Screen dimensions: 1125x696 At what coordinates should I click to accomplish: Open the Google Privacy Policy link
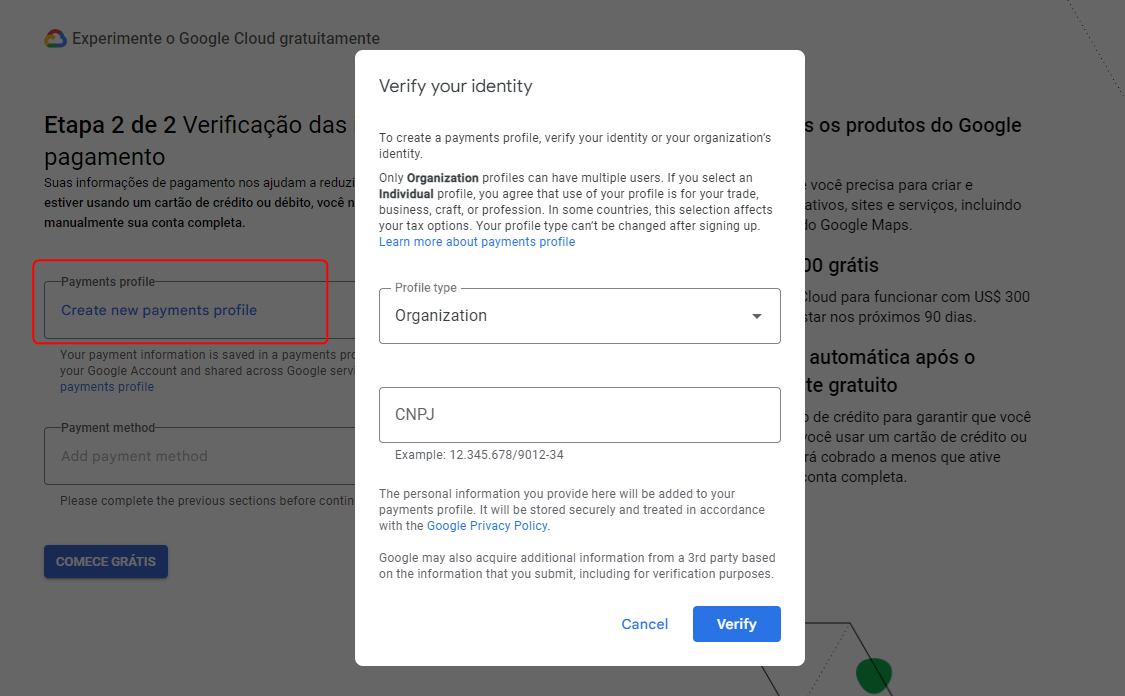pyautogui.click(x=487, y=526)
